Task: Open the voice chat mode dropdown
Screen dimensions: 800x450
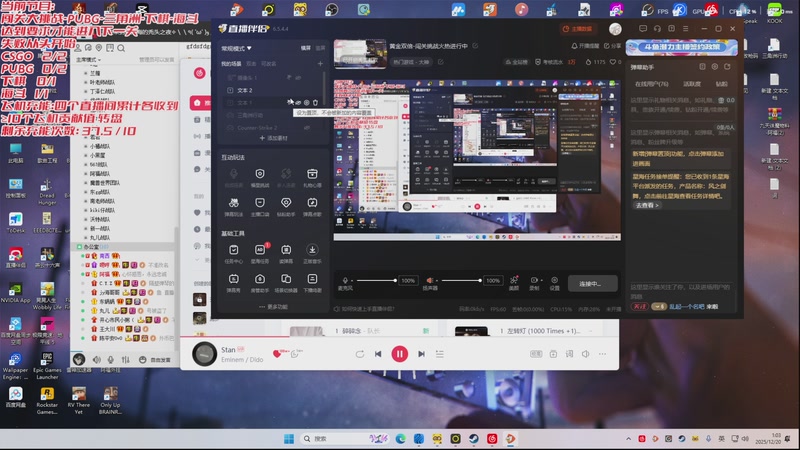Action: coord(88,60)
